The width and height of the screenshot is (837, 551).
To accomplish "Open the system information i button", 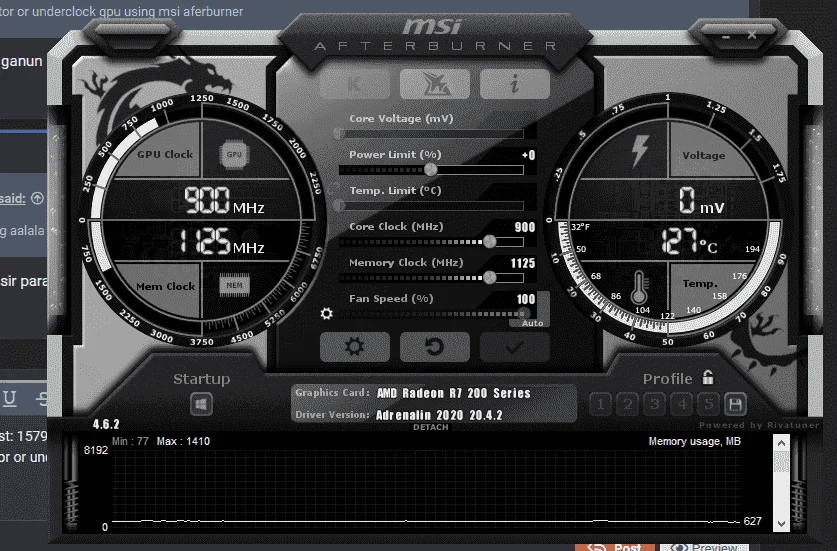I will [515, 84].
